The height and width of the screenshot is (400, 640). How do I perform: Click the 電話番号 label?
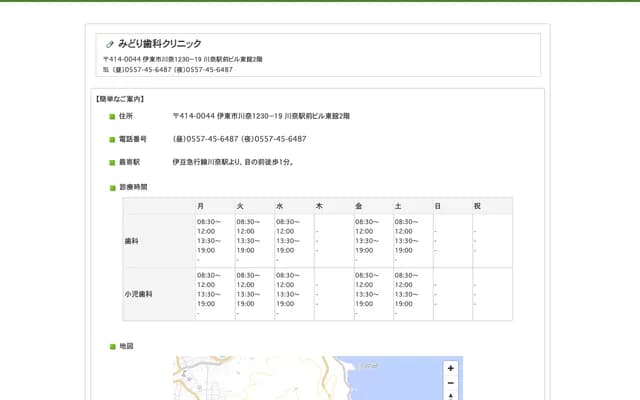133,139
